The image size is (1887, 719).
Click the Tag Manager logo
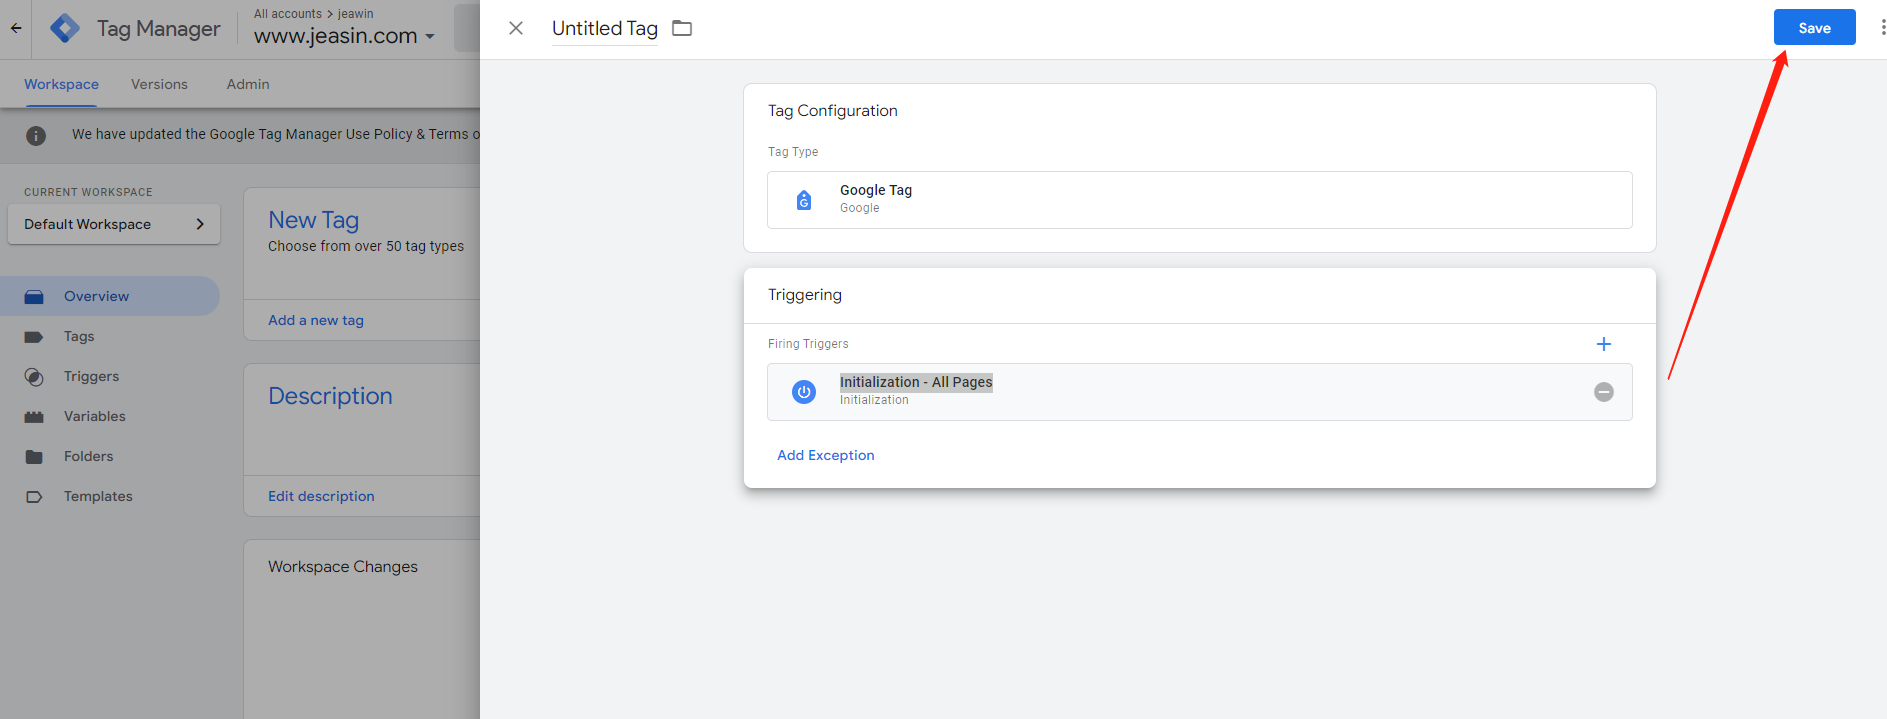pyautogui.click(x=65, y=28)
